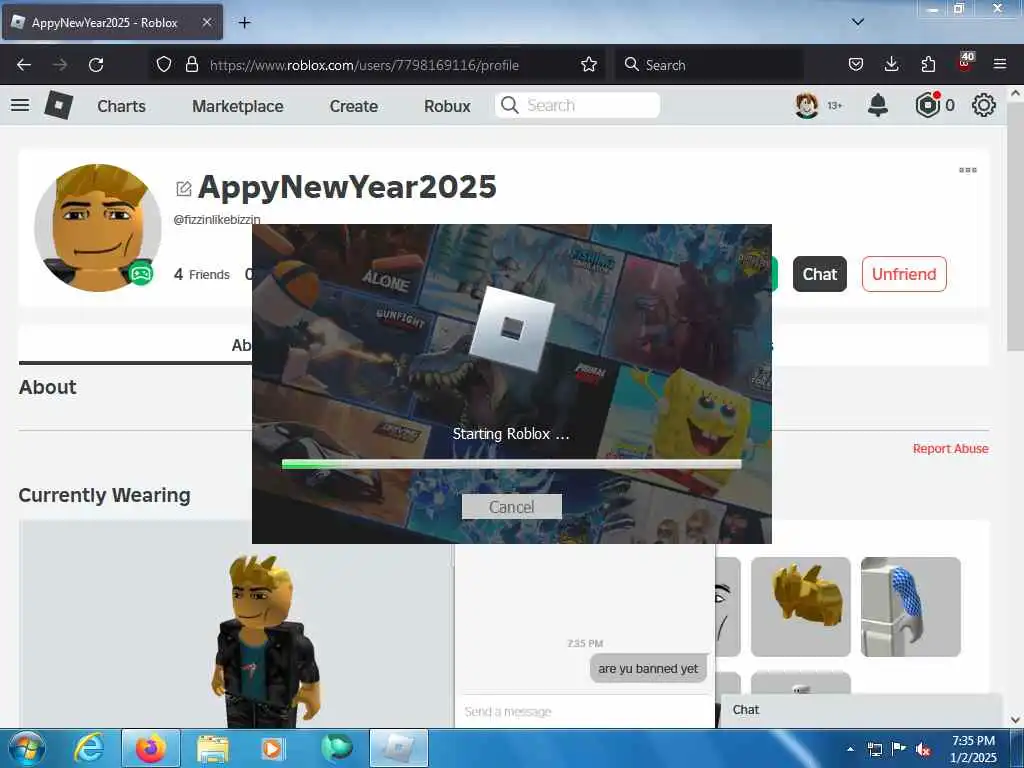The image size is (1024, 768).
Task: Expand the list all tabs chevron
Action: [857, 22]
